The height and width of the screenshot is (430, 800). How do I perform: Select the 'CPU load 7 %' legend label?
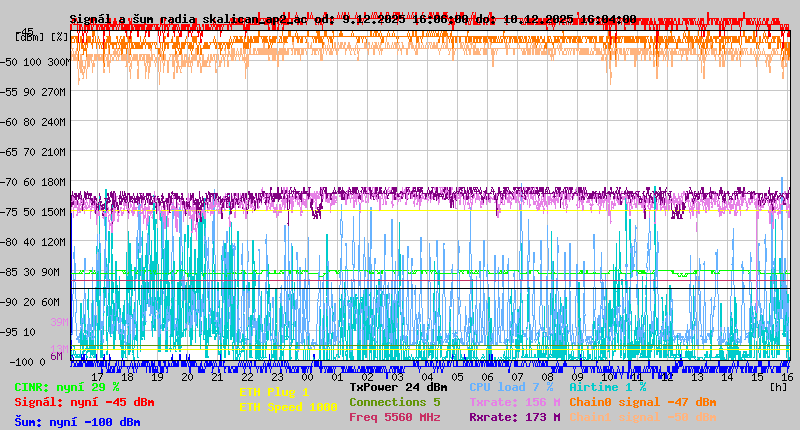pos(511,388)
